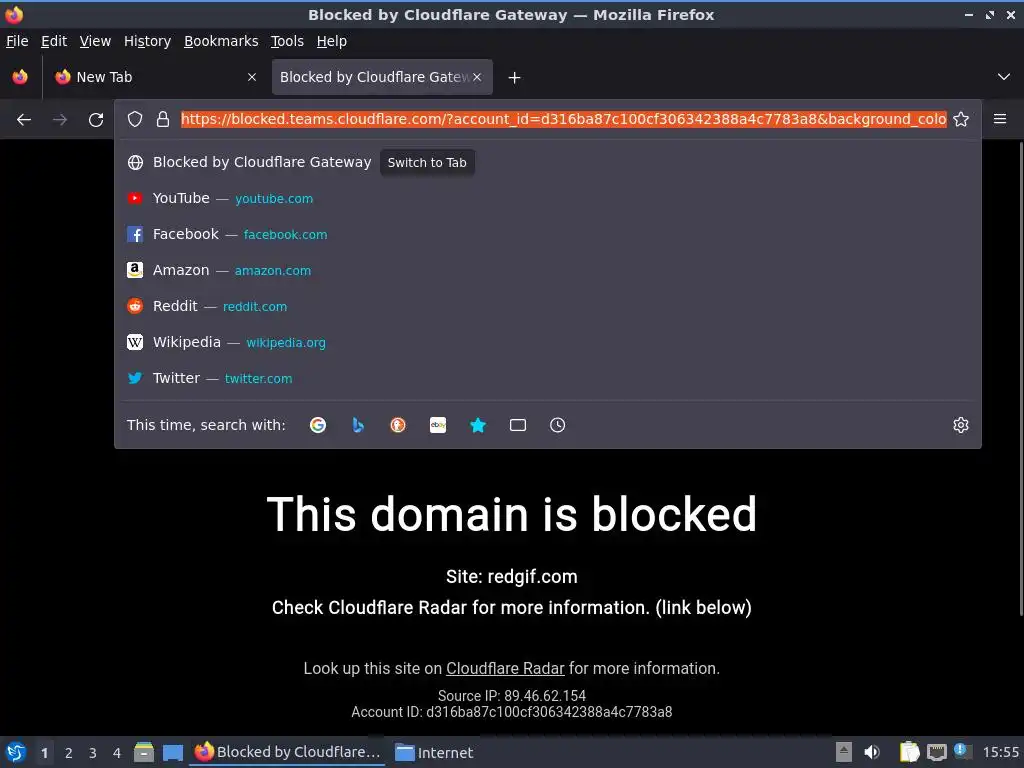Select the Twitter suggestion
The width and height of the screenshot is (1024, 768).
[x=548, y=378]
